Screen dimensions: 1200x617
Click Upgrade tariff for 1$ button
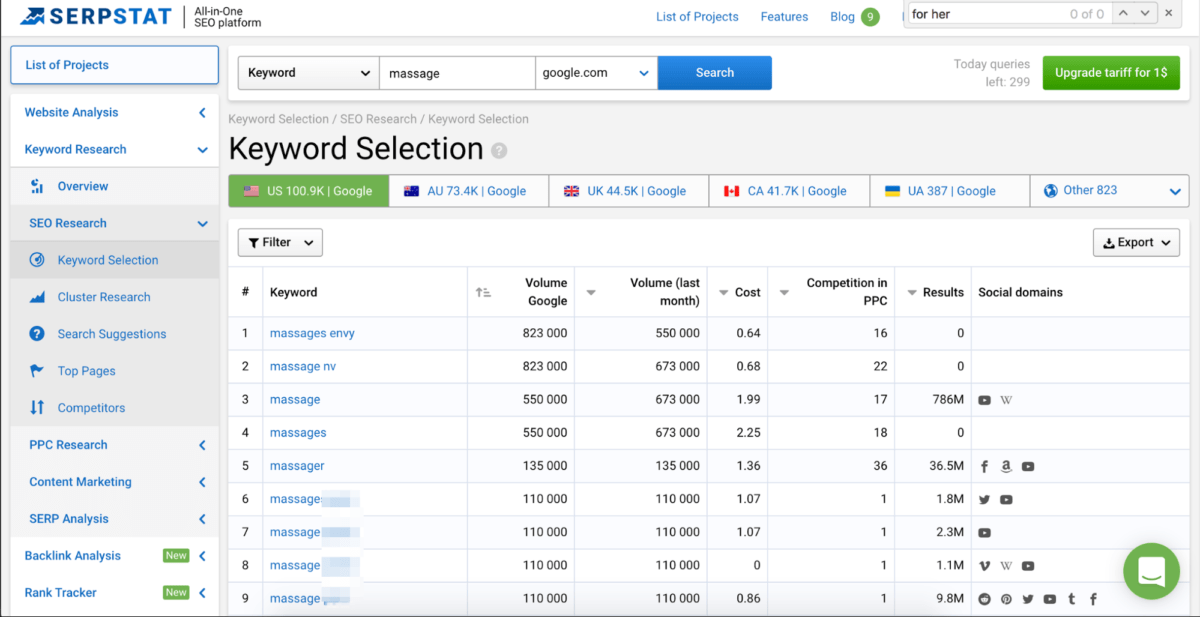1110,73
